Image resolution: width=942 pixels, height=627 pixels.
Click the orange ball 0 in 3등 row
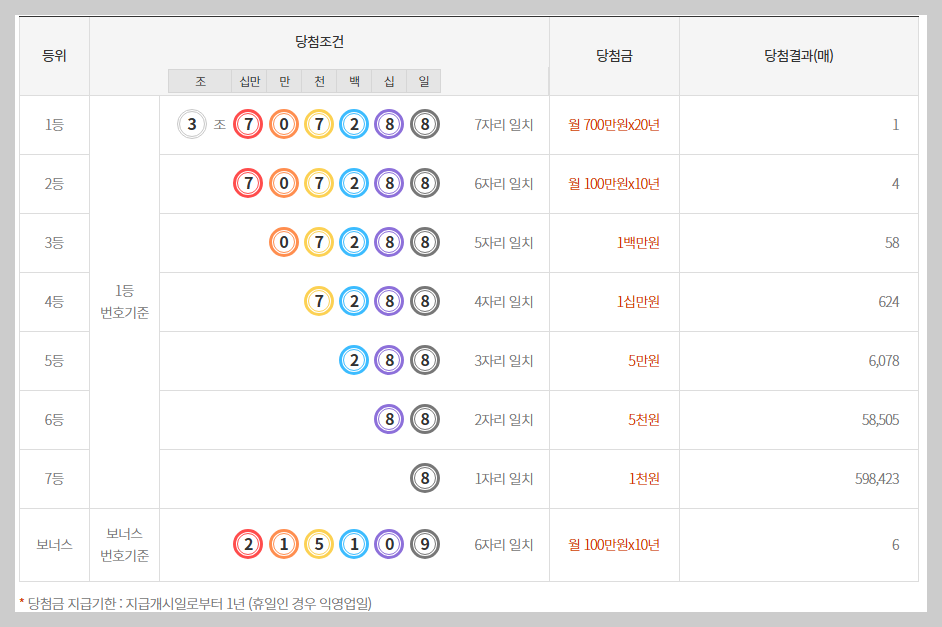(x=284, y=242)
